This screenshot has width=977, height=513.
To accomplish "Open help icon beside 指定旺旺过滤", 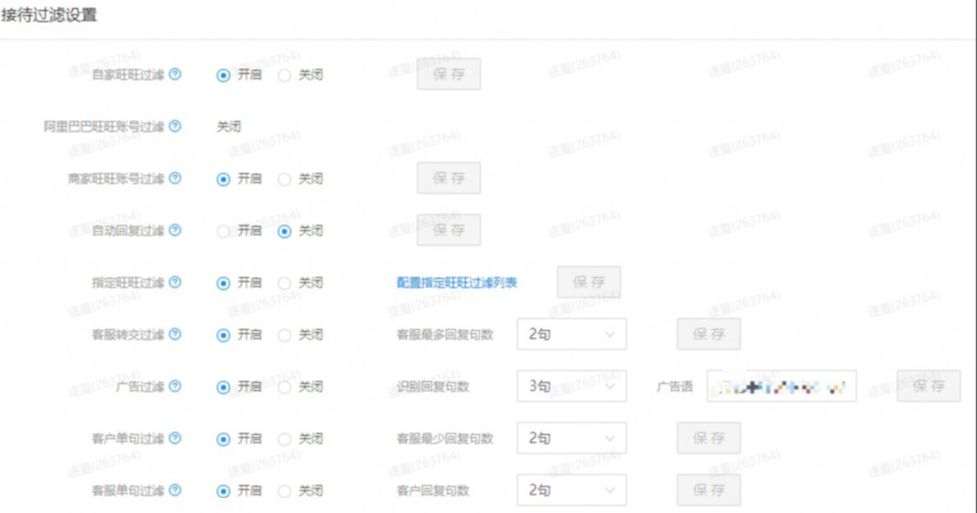I will [176, 282].
